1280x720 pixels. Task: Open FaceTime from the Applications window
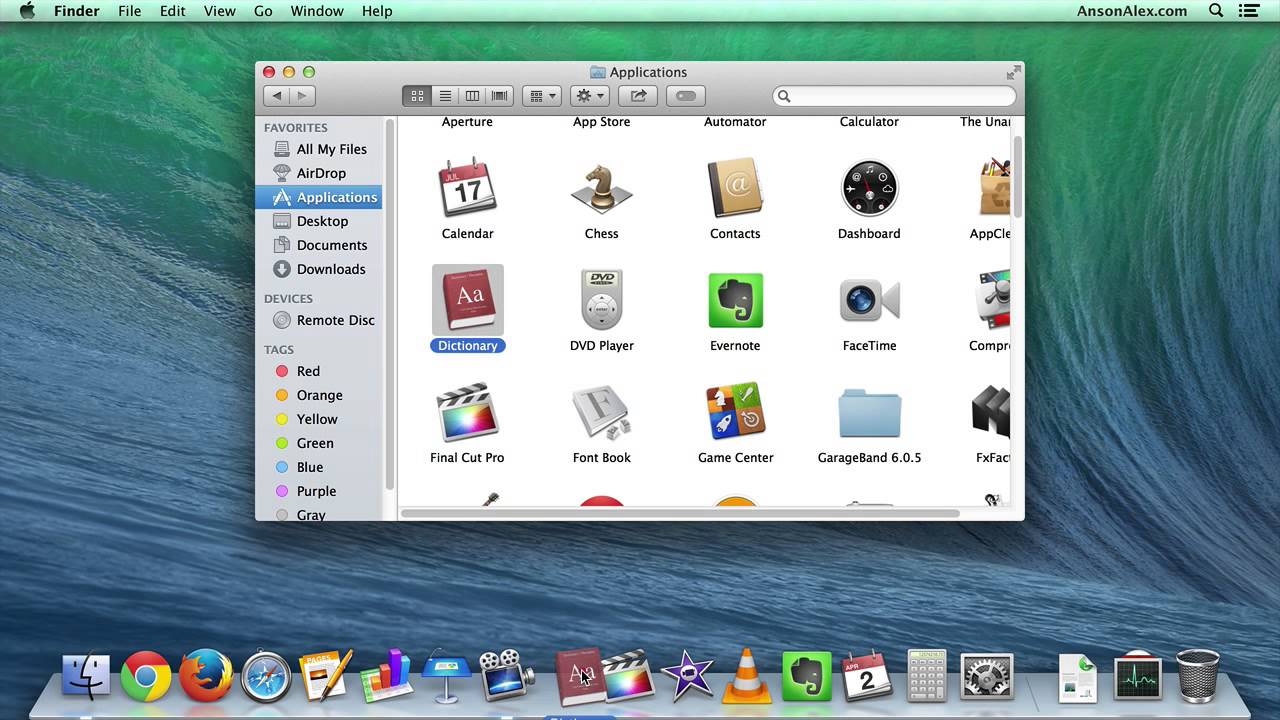click(x=869, y=300)
